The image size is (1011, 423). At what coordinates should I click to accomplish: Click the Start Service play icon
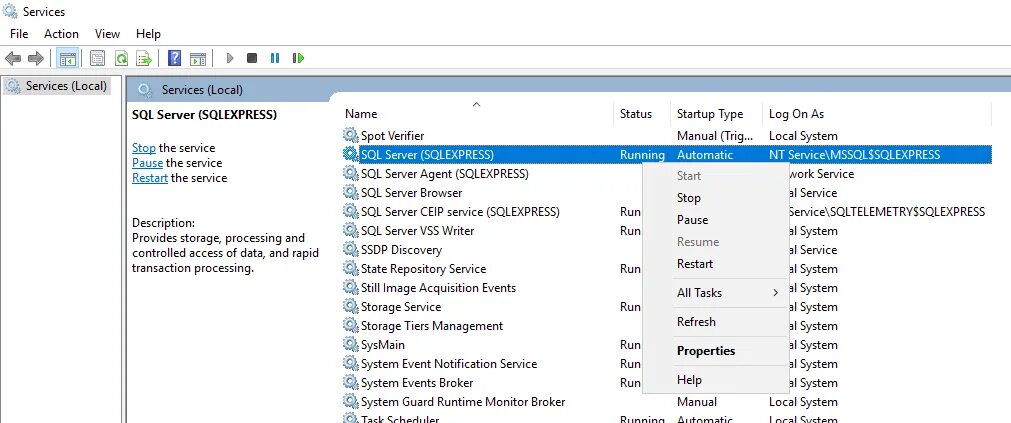230,58
